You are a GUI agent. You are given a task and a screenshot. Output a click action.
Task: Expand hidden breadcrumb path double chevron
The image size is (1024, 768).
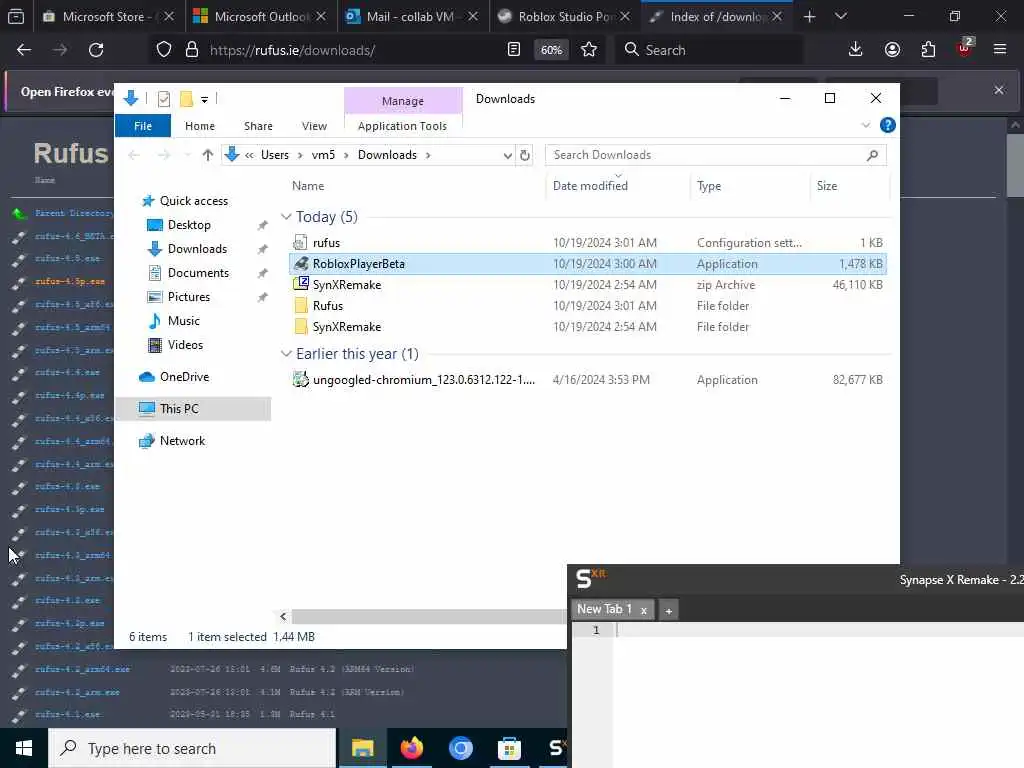(x=249, y=155)
